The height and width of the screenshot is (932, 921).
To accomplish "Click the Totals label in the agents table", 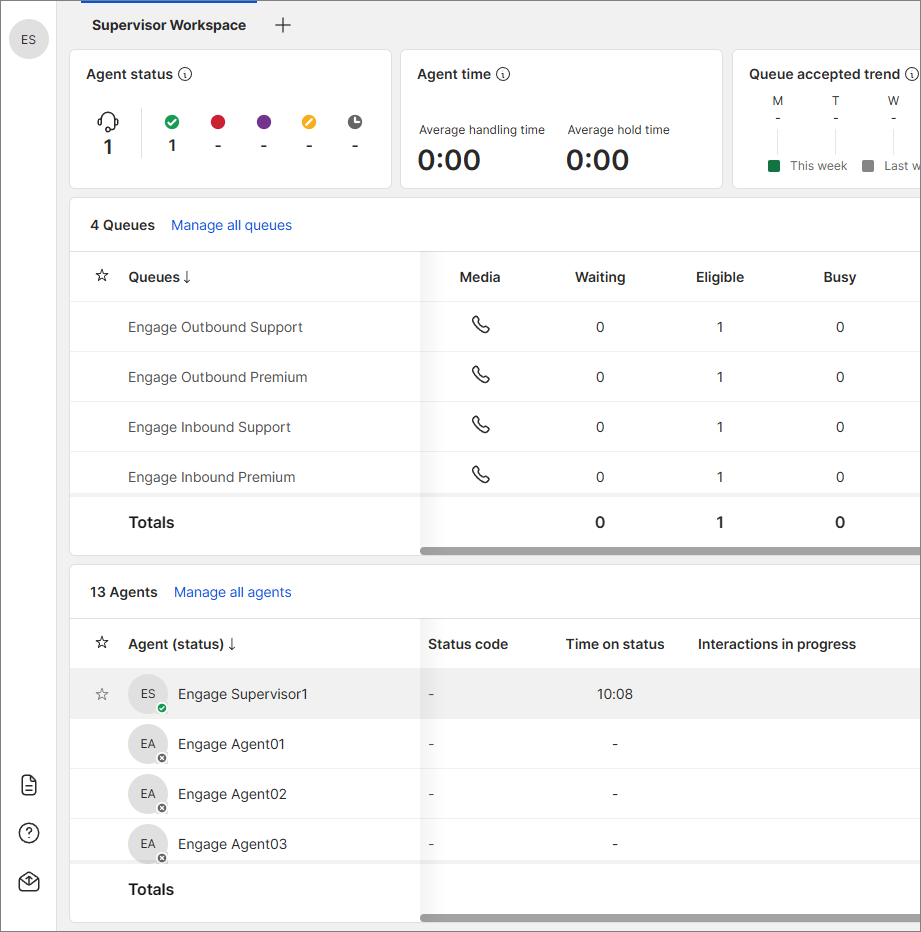I will (x=152, y=889).
